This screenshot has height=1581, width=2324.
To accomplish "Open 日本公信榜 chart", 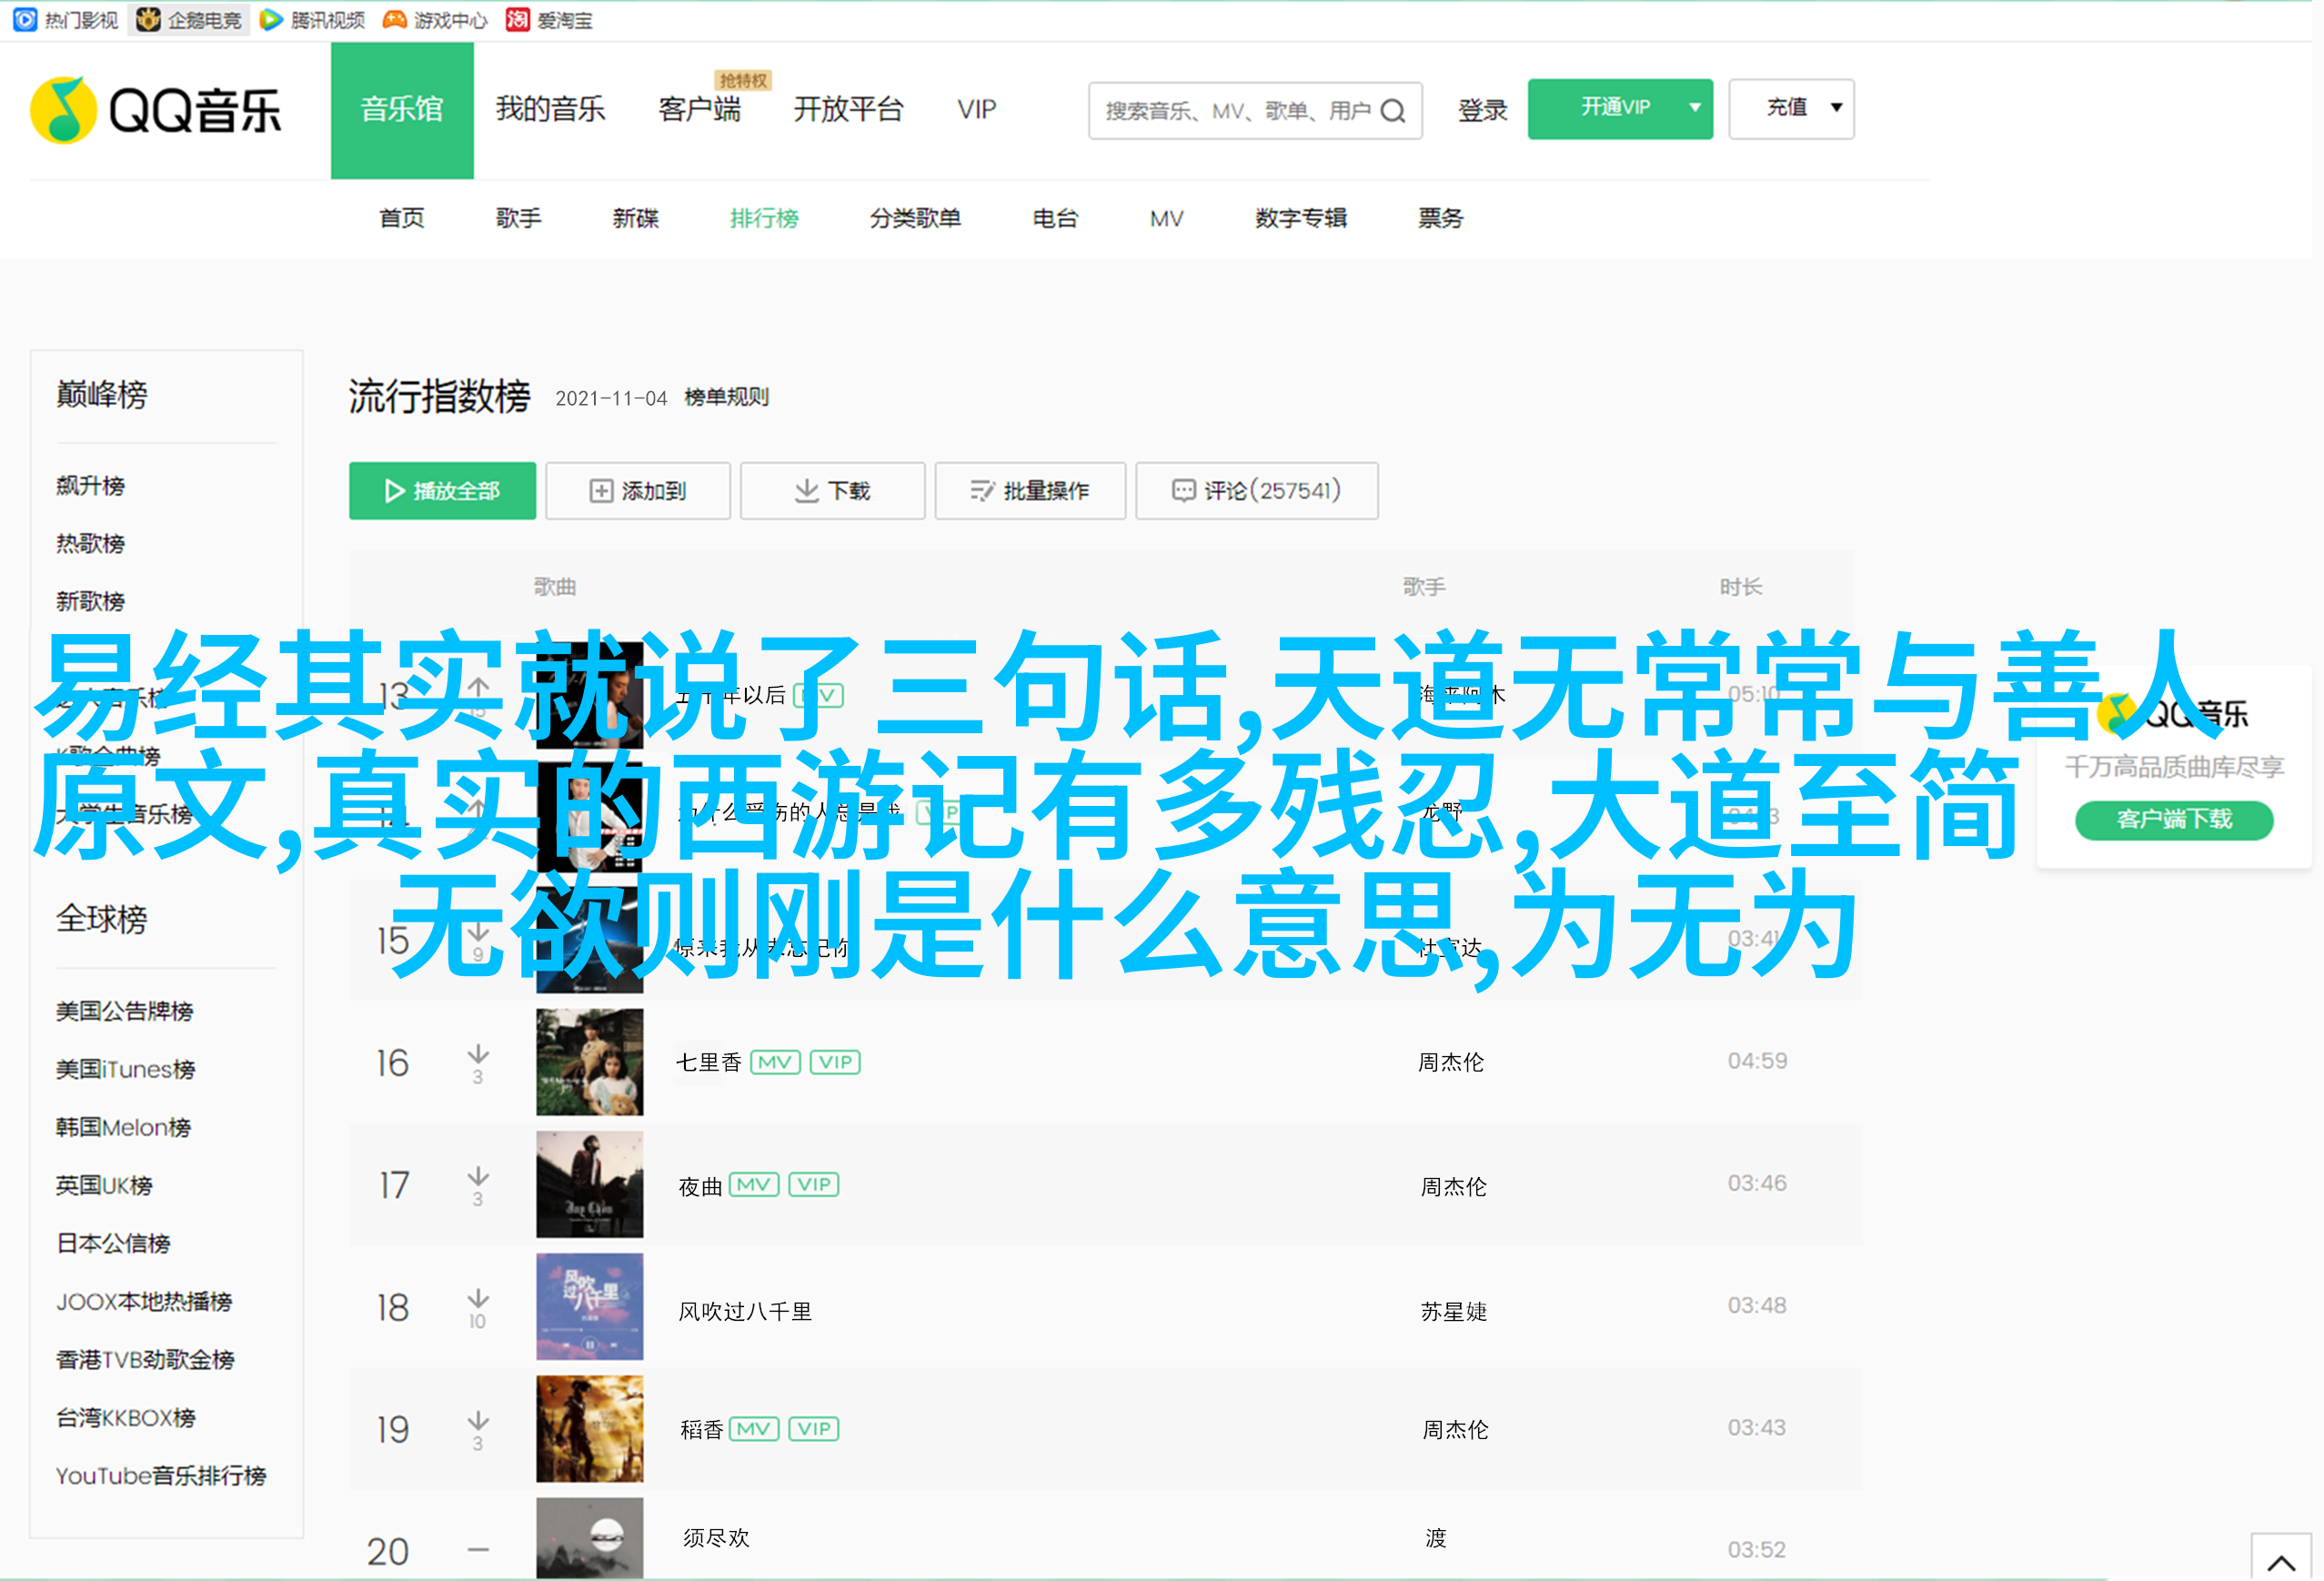I will coord(114,1243).
